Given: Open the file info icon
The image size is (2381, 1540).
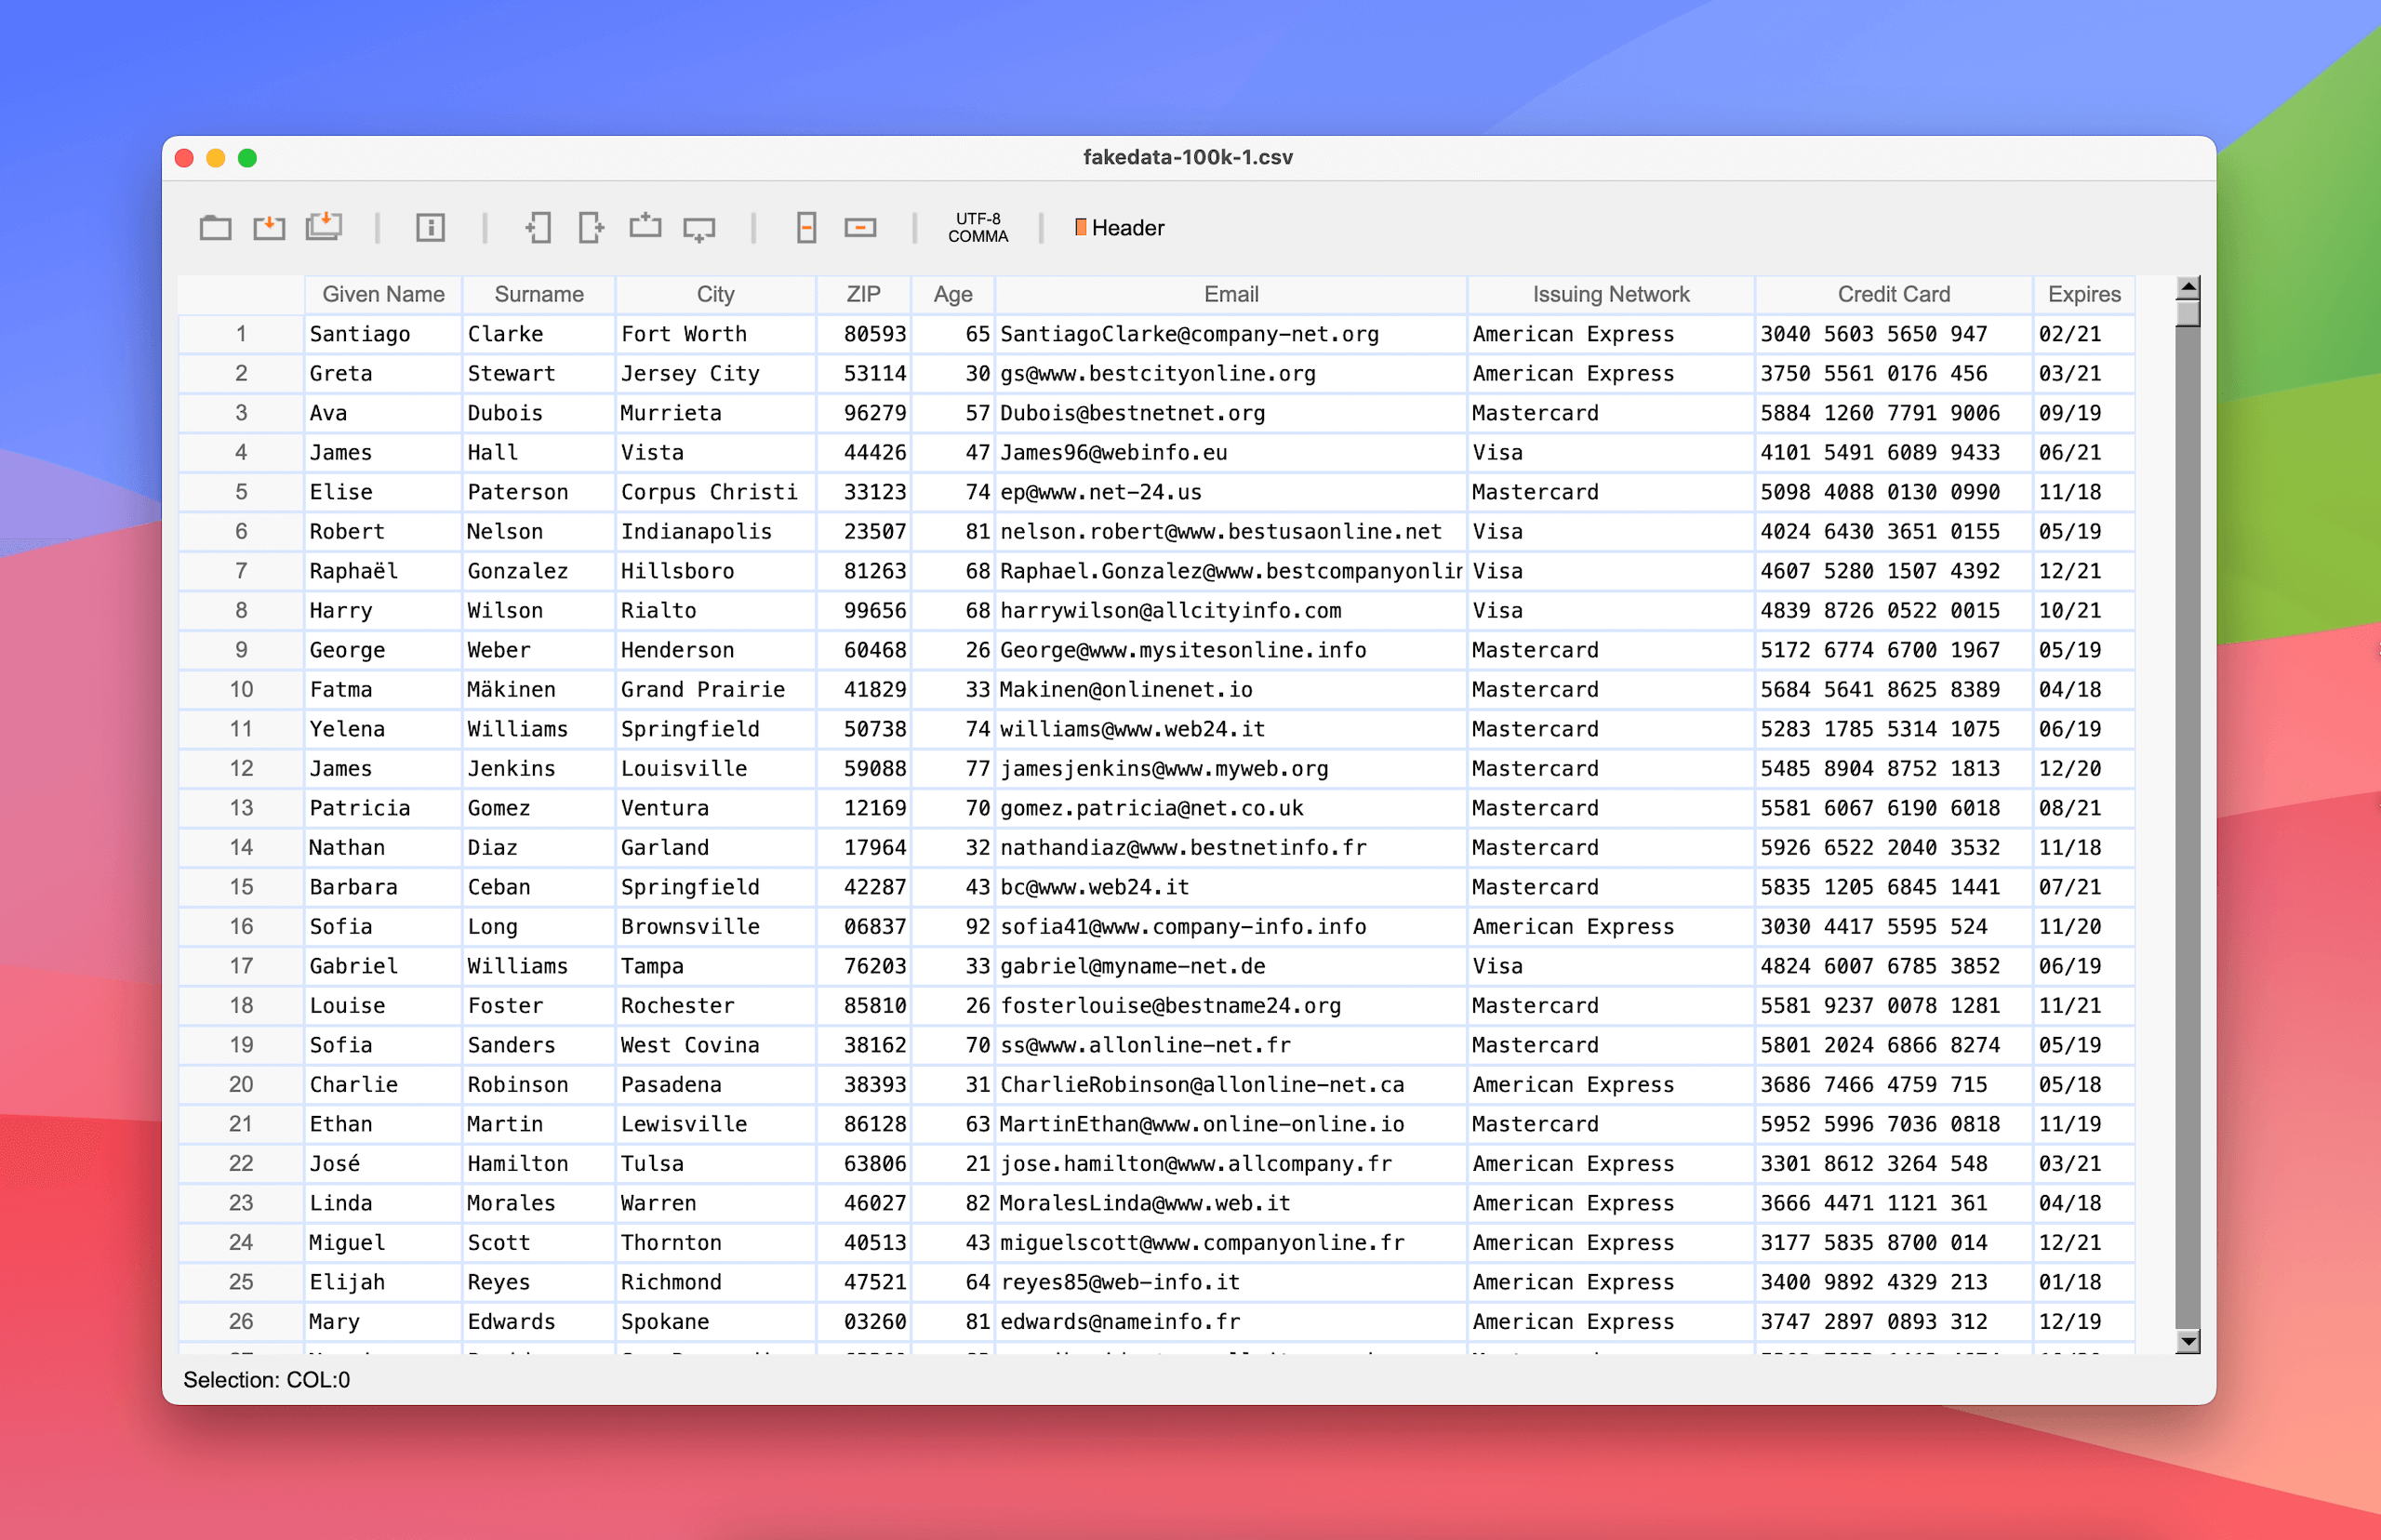Looking at the screenshot, I should coord(430,228).
